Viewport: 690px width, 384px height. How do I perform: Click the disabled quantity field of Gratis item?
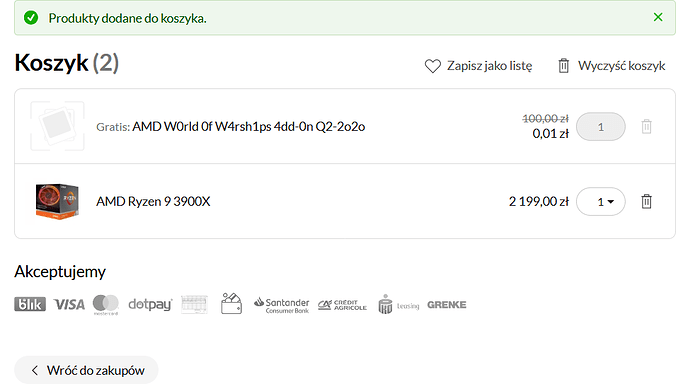pos(601,127)
